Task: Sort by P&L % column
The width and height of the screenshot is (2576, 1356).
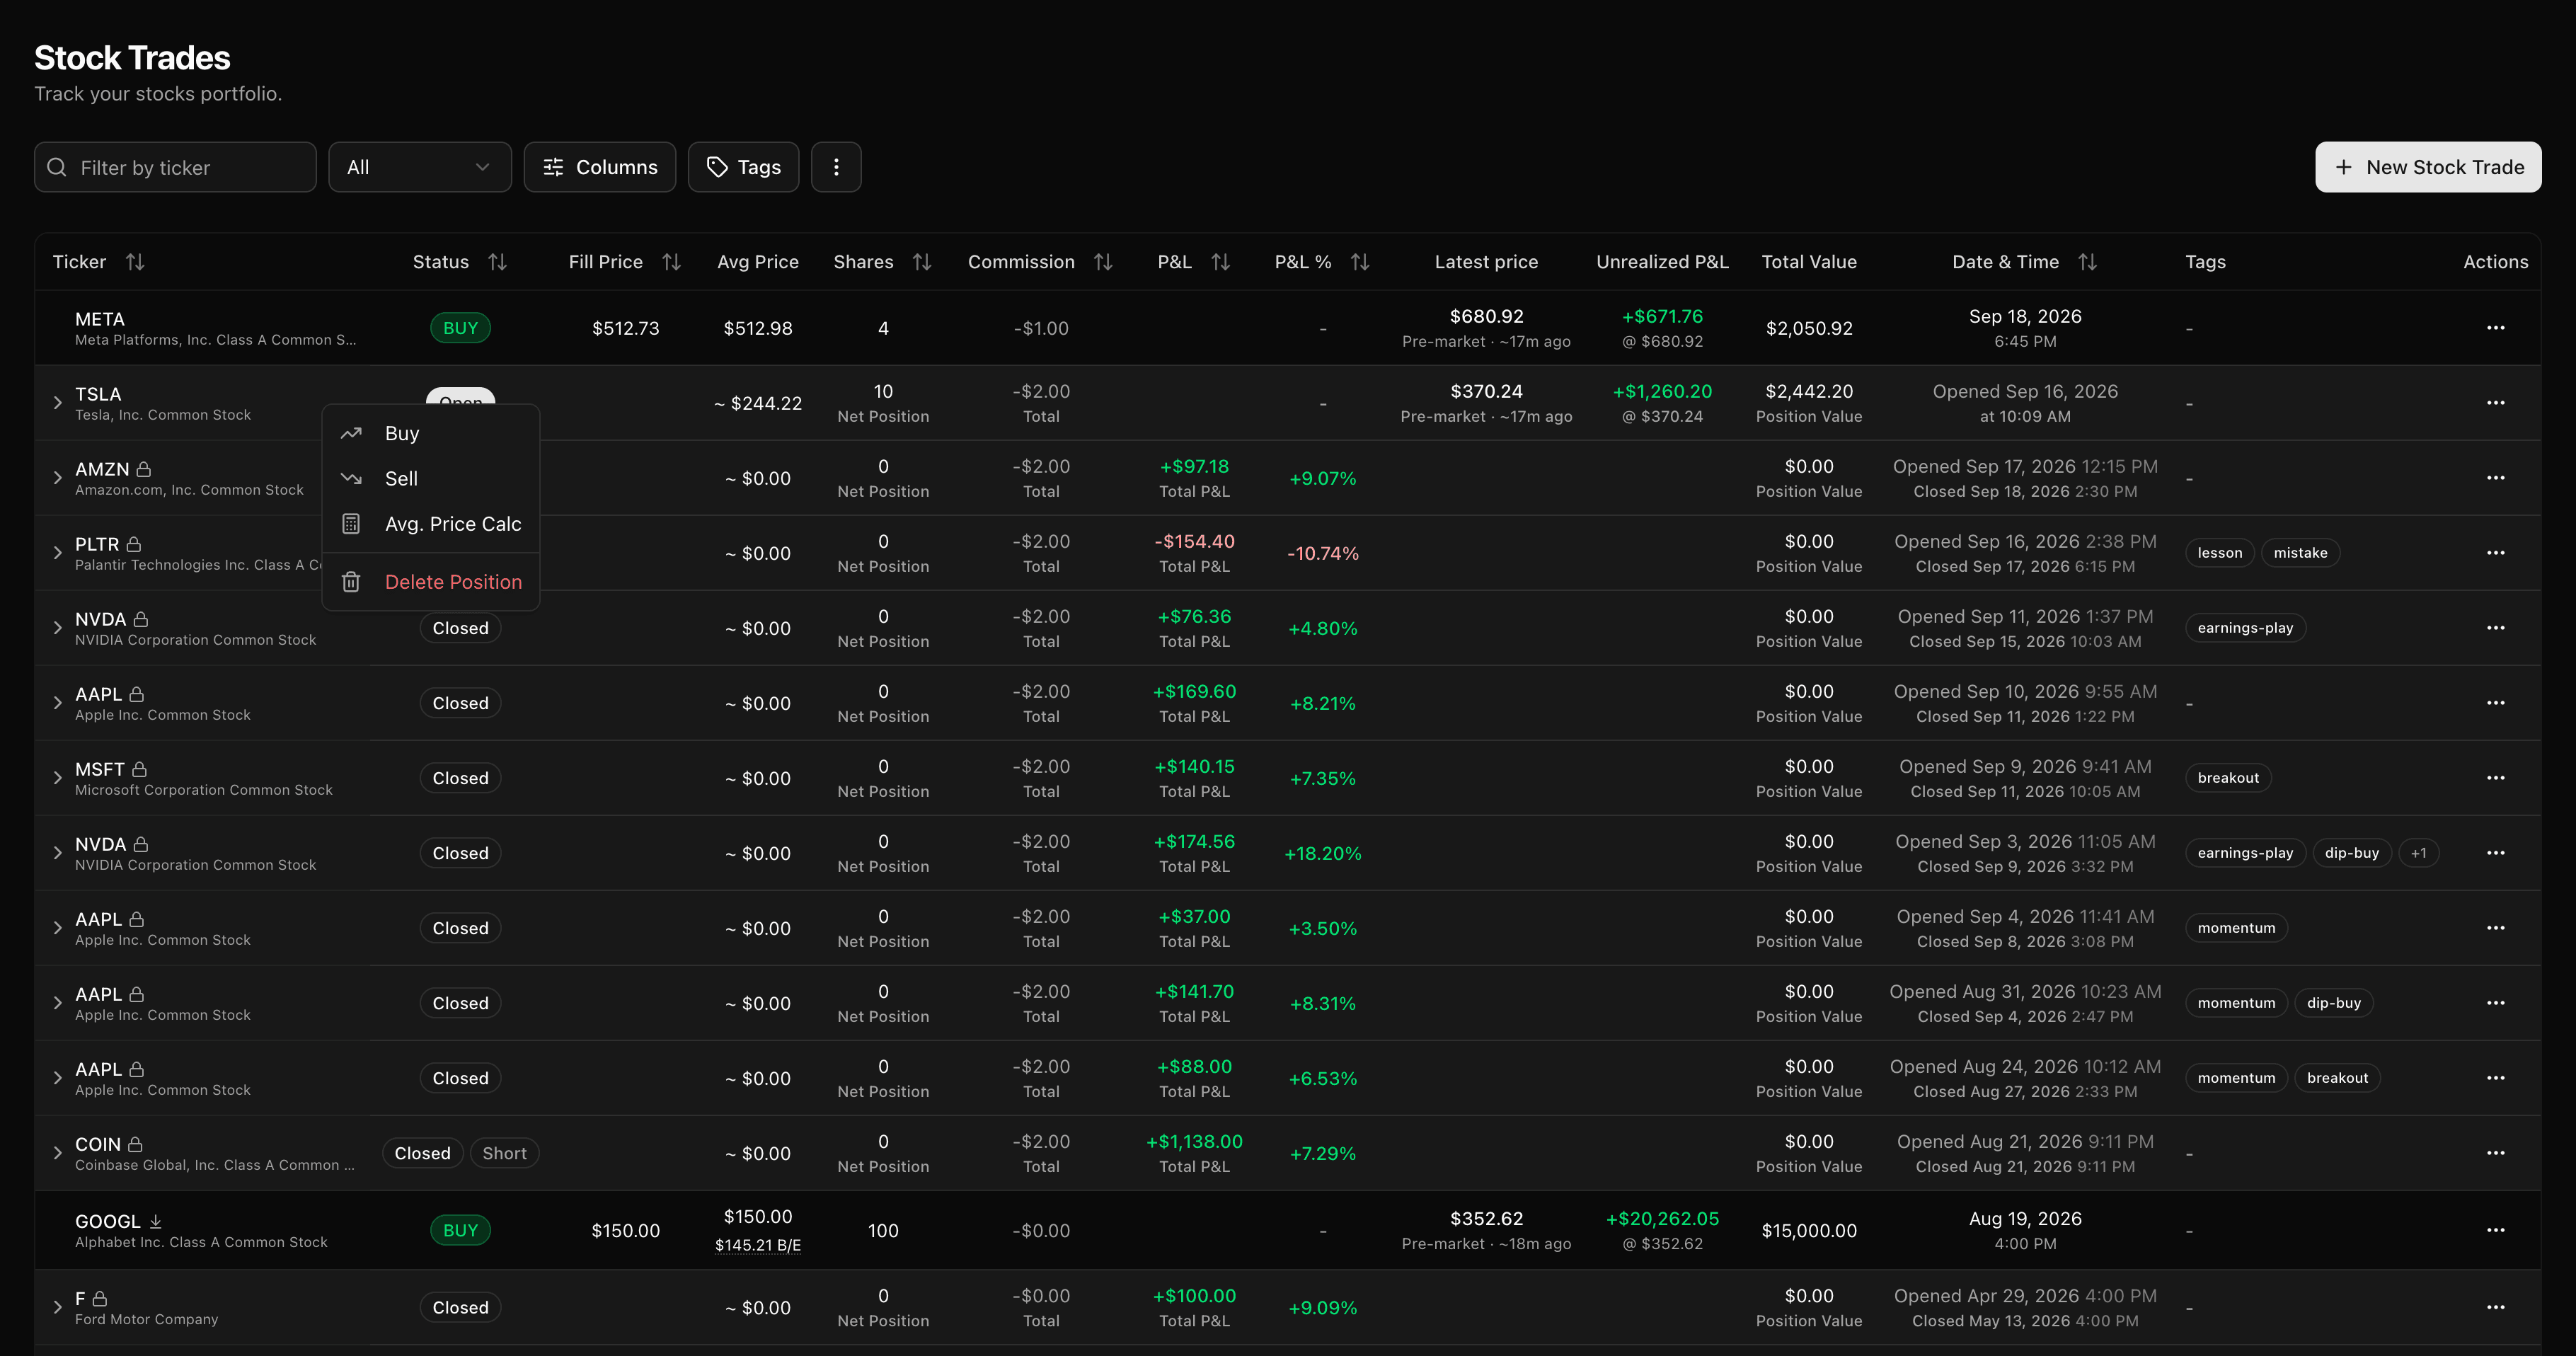Action: pos(1359,262)
